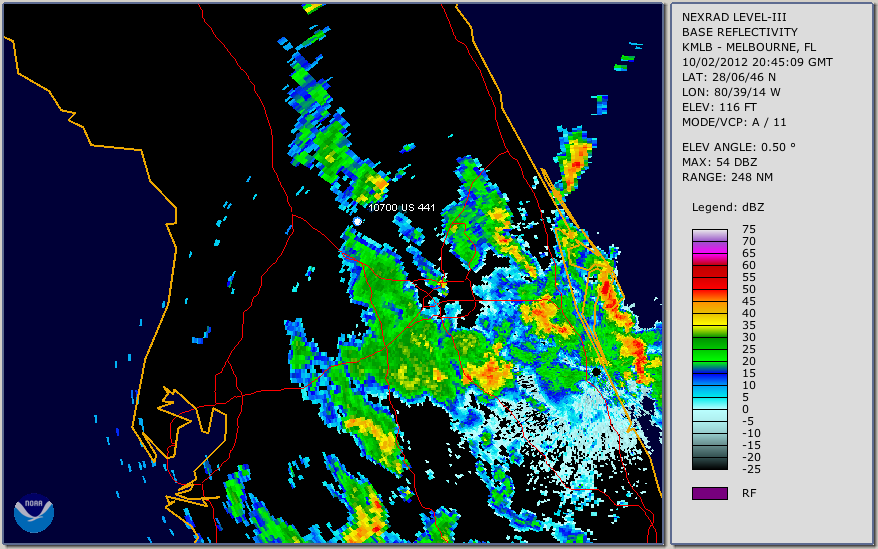Click the 75 dBZ color swatch

(x=709, y=235)
